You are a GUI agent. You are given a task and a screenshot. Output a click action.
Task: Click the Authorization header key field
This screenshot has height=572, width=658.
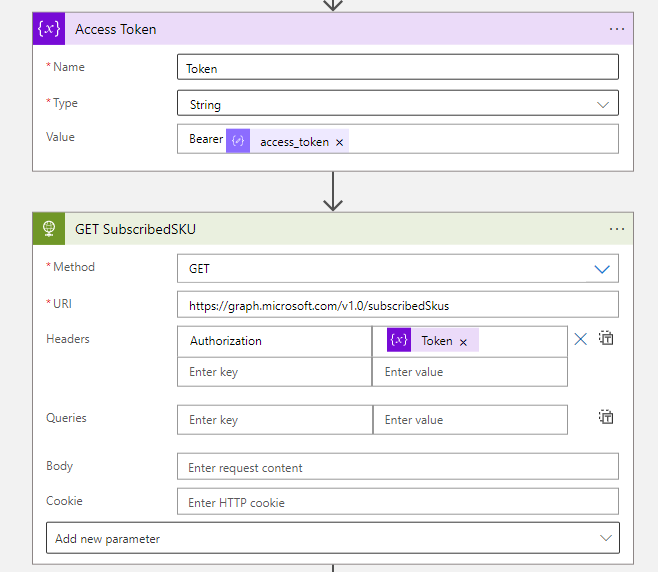[x=274, y=342]
